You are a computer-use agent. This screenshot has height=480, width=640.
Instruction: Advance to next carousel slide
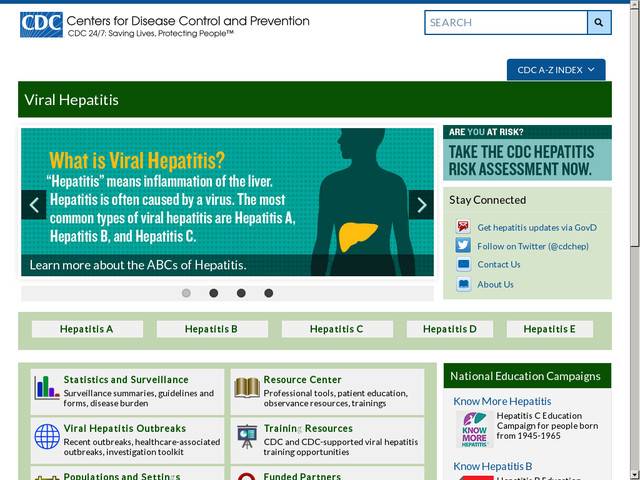click(x=421, y=205)
